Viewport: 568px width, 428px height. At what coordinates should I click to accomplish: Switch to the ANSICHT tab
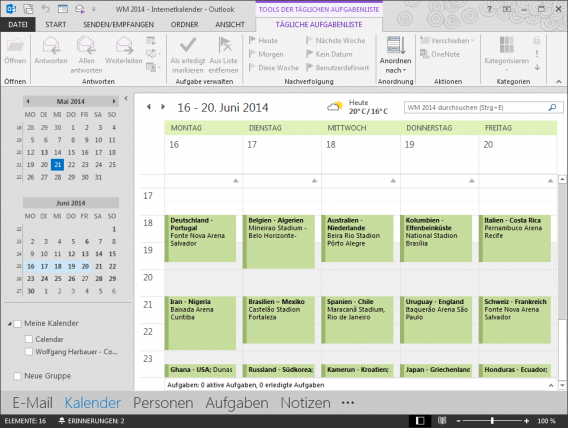click(x=230, y=24)
